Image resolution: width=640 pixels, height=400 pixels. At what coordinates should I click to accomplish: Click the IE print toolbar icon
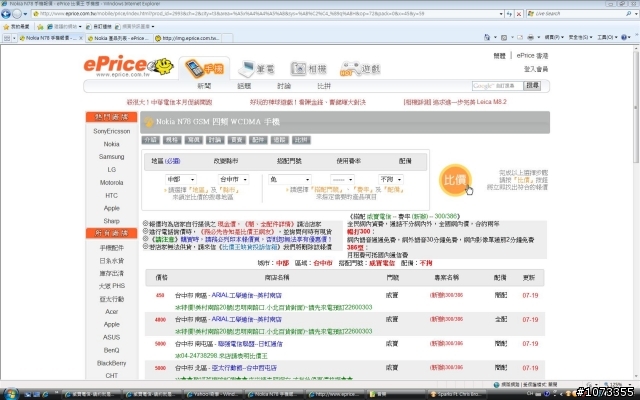pyautogui.click(x=530, y=37)
